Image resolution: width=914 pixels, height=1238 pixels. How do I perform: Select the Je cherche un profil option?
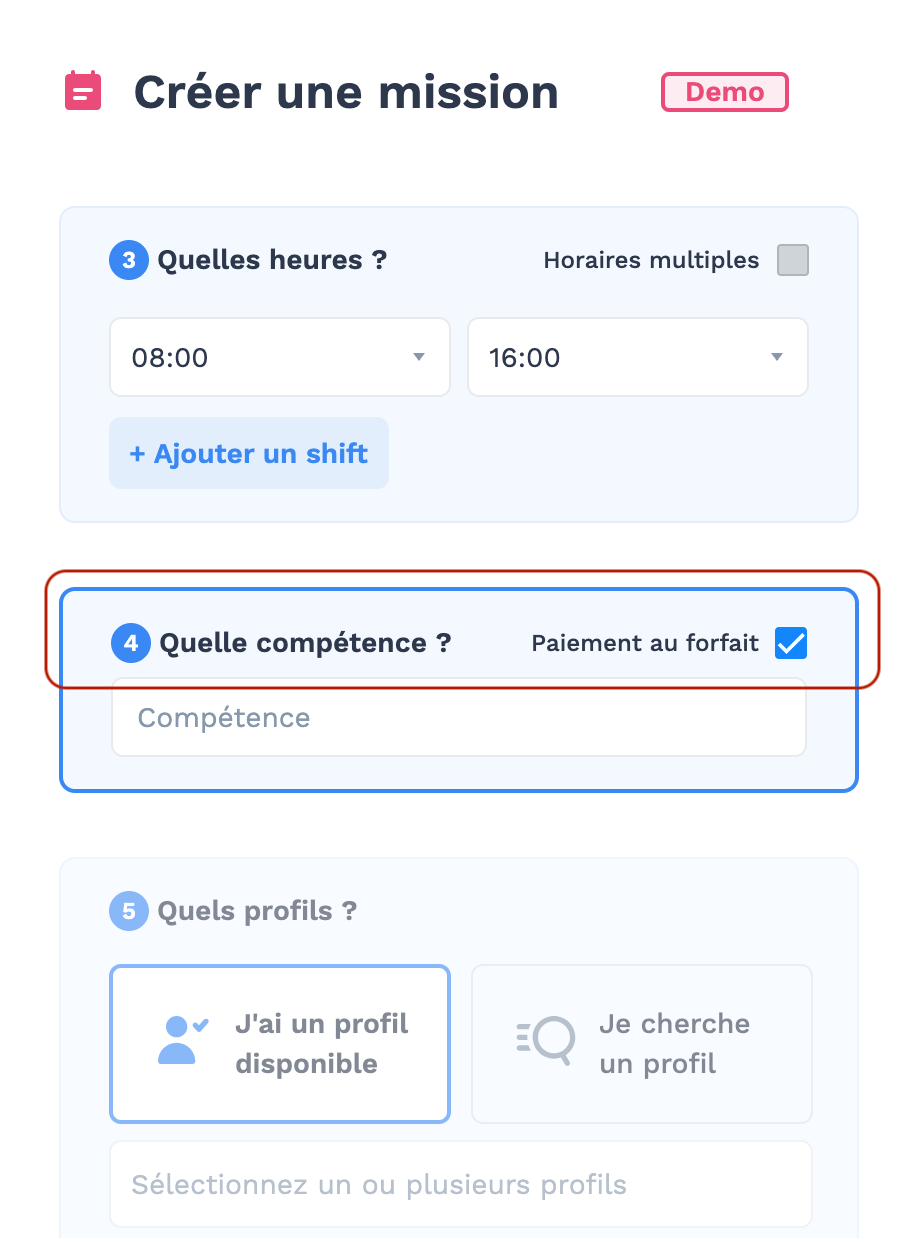coord(642,1044)
